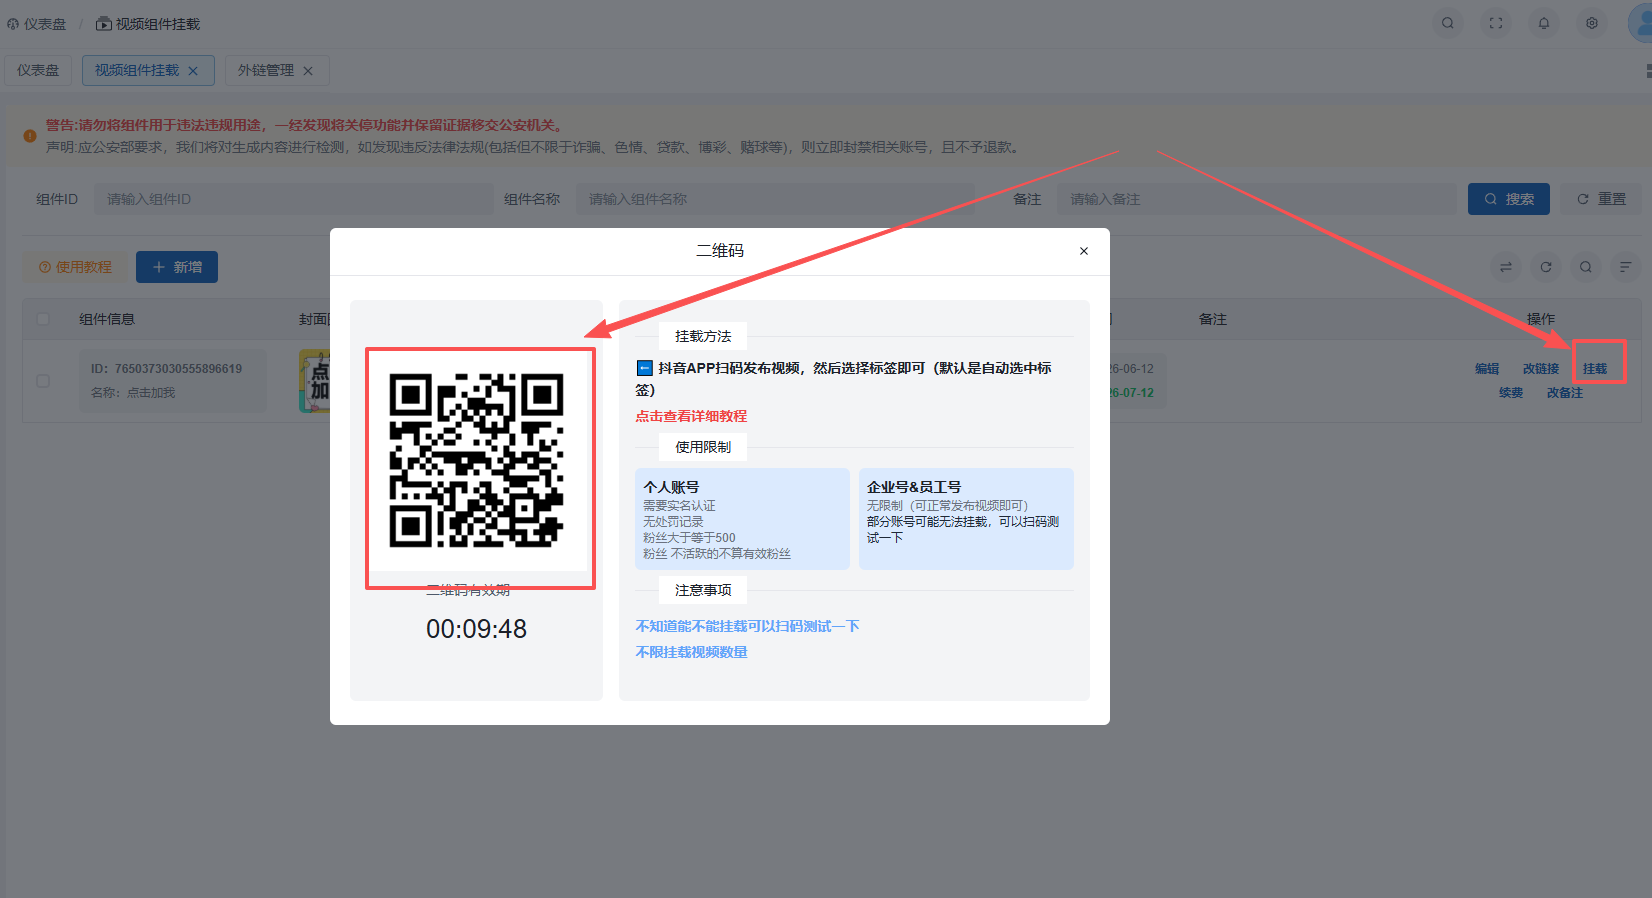Close the 二维码 dialog with the X
Image resolution: width=1652 pixels, height=898 pixels.
(1084, 251)
